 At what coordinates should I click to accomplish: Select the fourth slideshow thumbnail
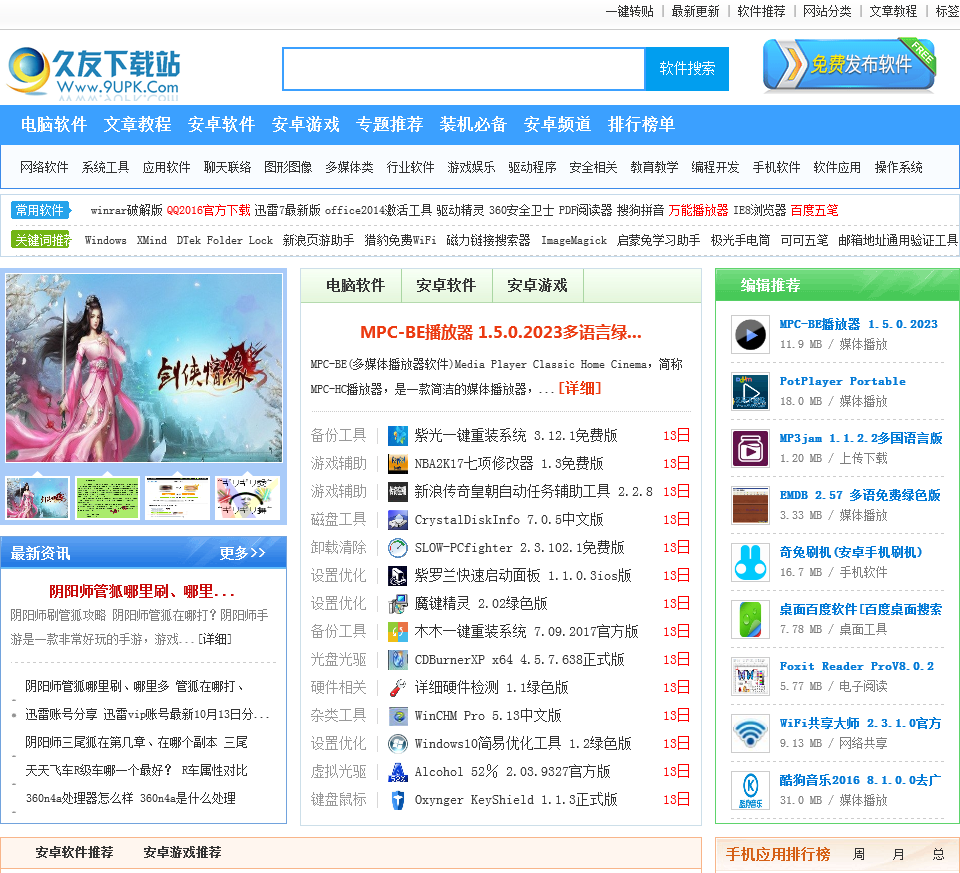tap(248, 498)
